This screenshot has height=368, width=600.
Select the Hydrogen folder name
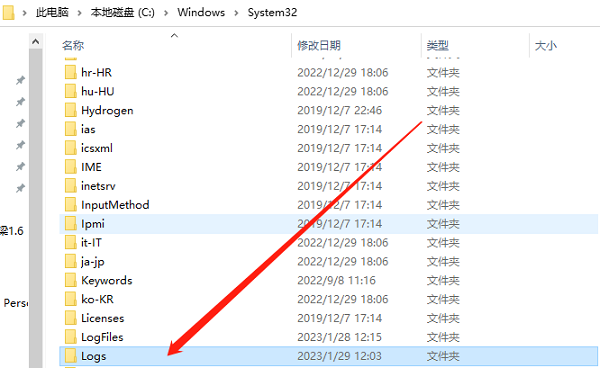(x=107, y=110)
